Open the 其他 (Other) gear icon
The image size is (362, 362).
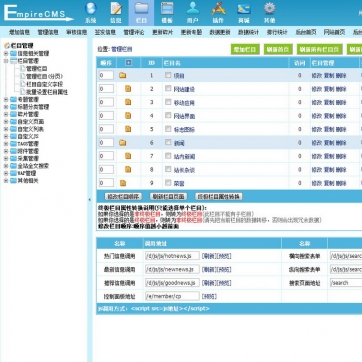[x=269, y=9]
